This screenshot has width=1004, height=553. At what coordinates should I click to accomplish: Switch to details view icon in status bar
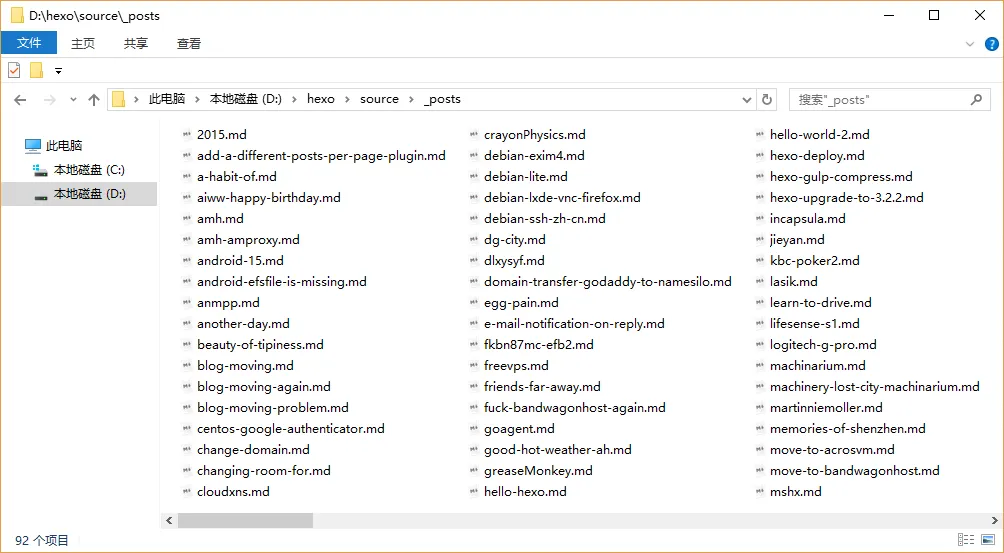click(966, 540)
